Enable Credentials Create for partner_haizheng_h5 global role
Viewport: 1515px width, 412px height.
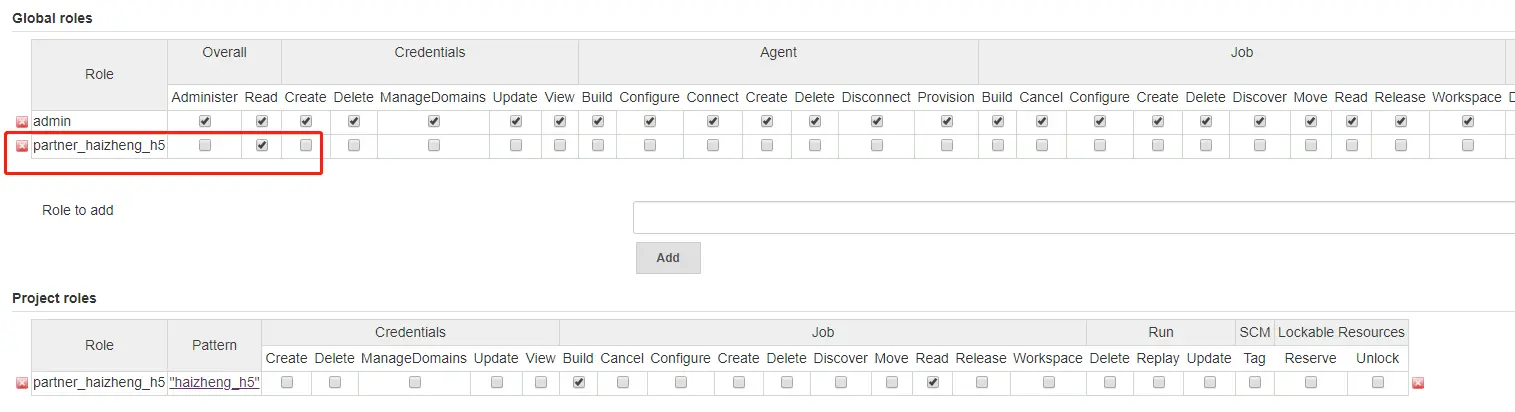pyautogui.click(x=305, y=145)
